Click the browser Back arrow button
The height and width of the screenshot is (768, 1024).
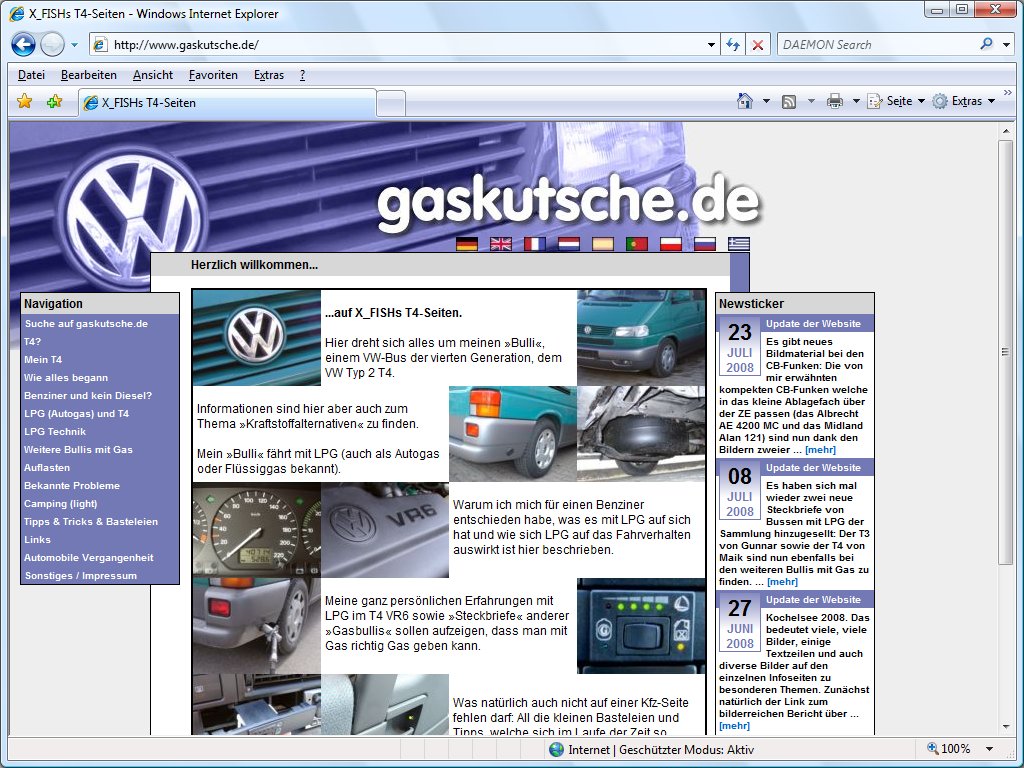coord(24,44)
